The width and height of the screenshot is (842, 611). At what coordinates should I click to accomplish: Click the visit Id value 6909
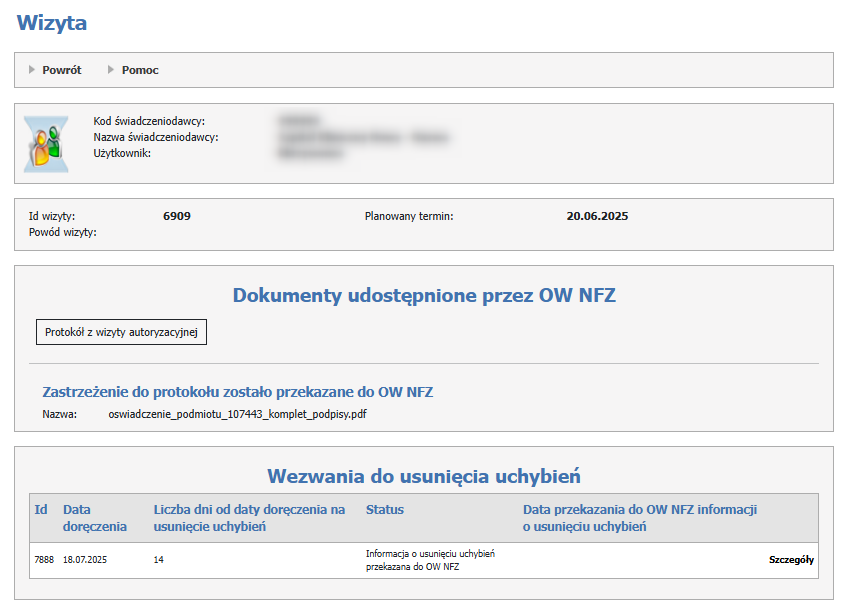point(177,216)
